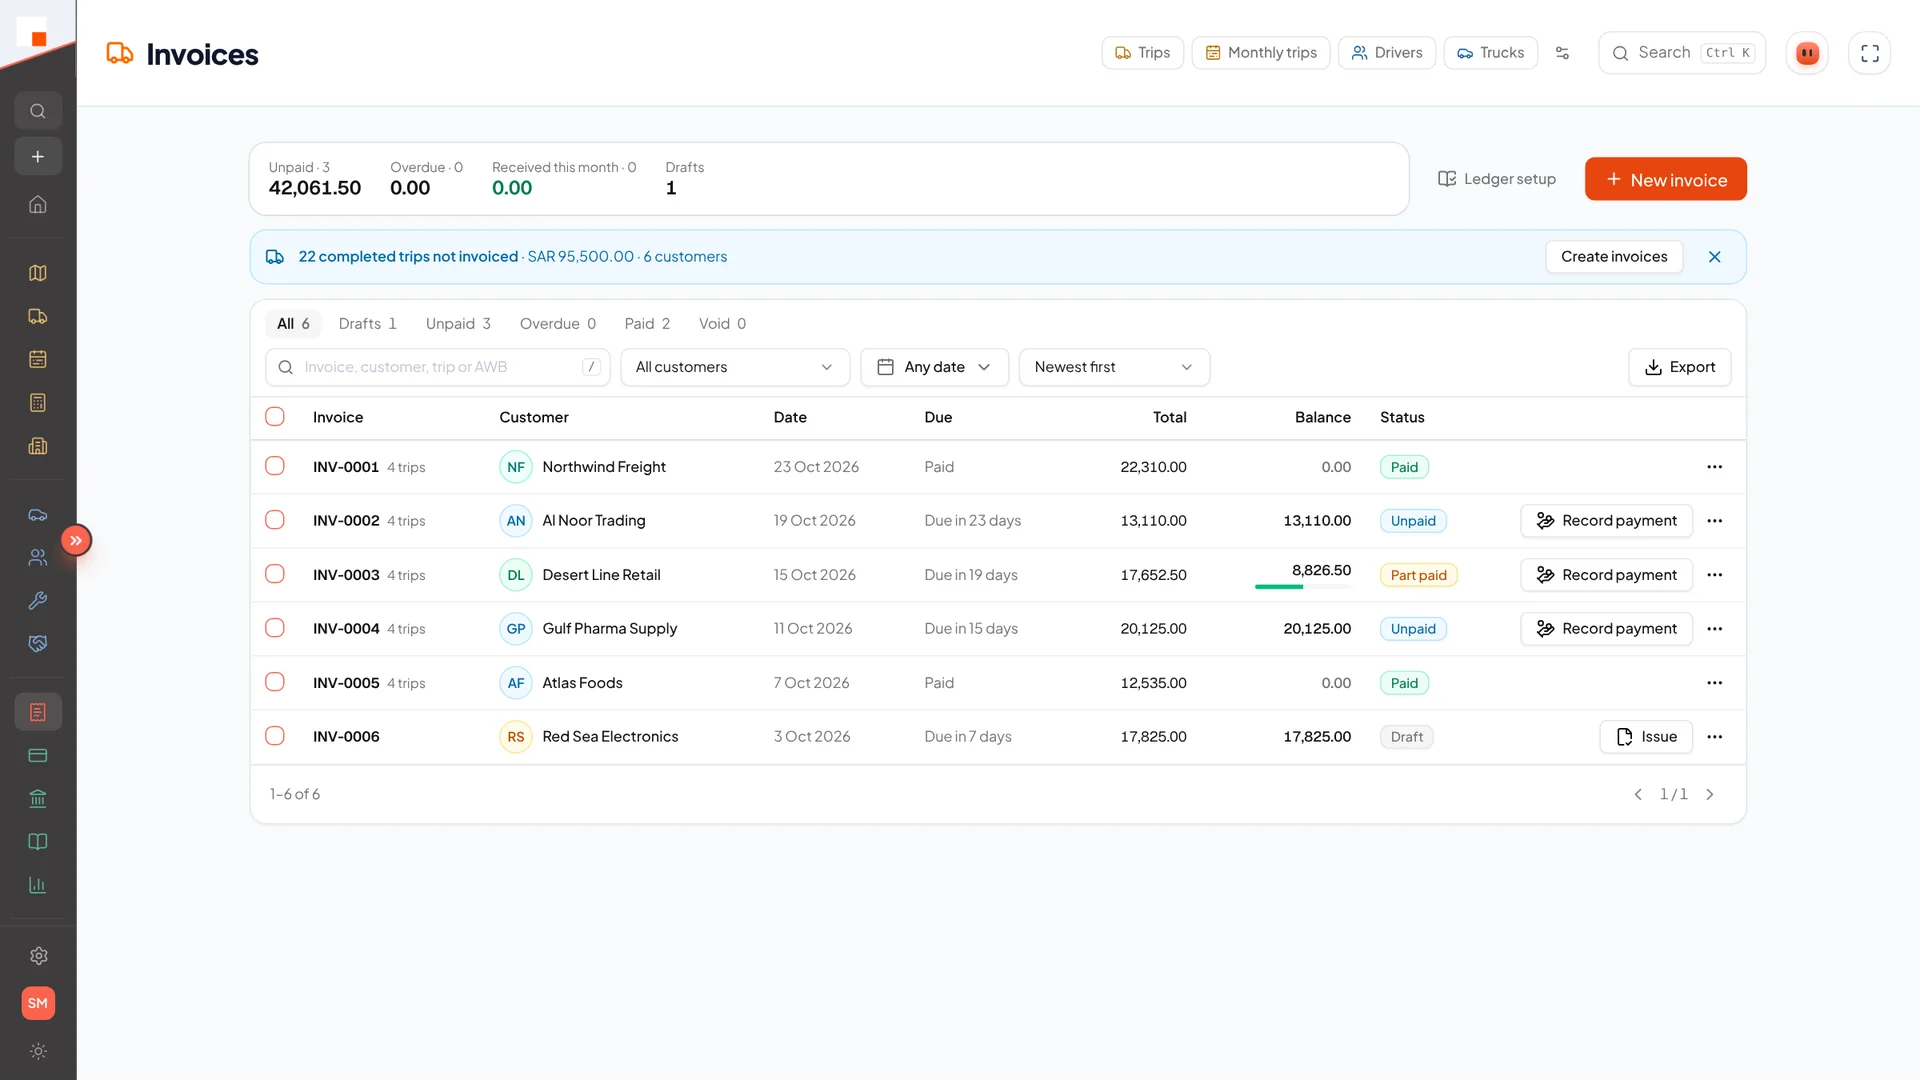The height and width of the screenshot is (1080, 1920).
Task: Select the checkbox for INV-0003
Action: click(x=275, y=574)
